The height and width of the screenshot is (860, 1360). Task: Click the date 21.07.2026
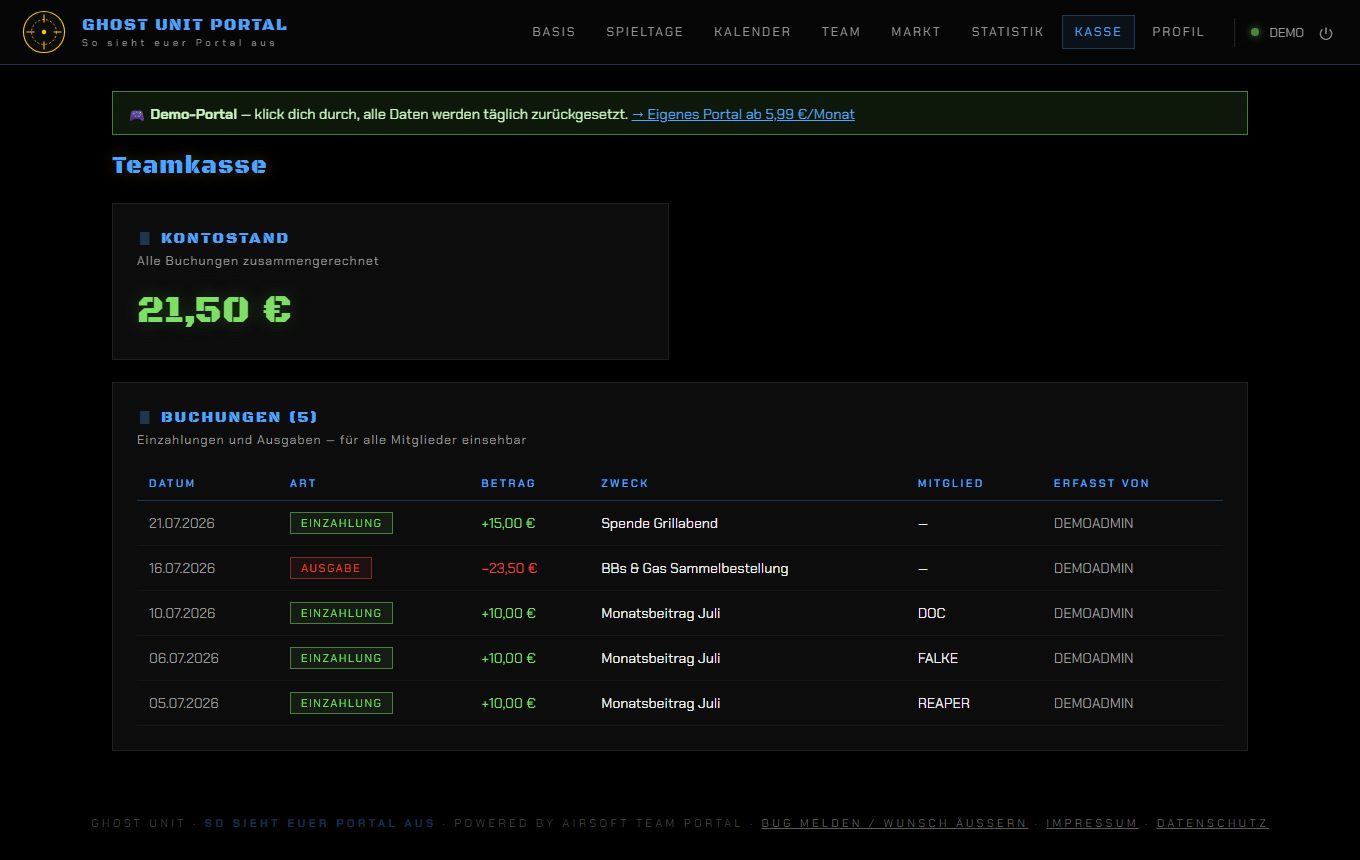[x=182, y=523]
